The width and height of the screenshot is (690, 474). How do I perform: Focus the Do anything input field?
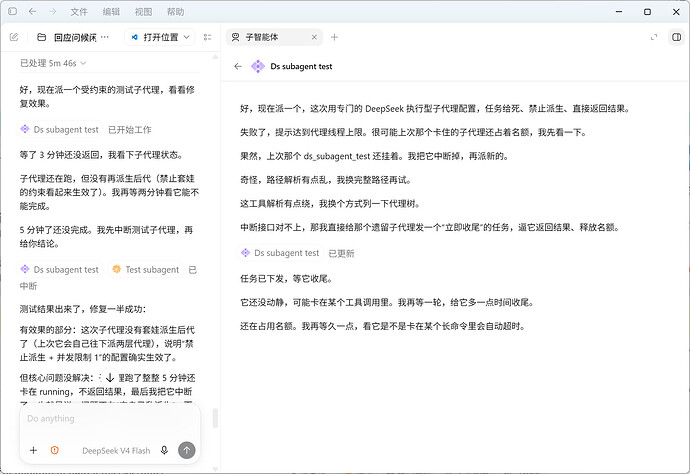(110, 419)
